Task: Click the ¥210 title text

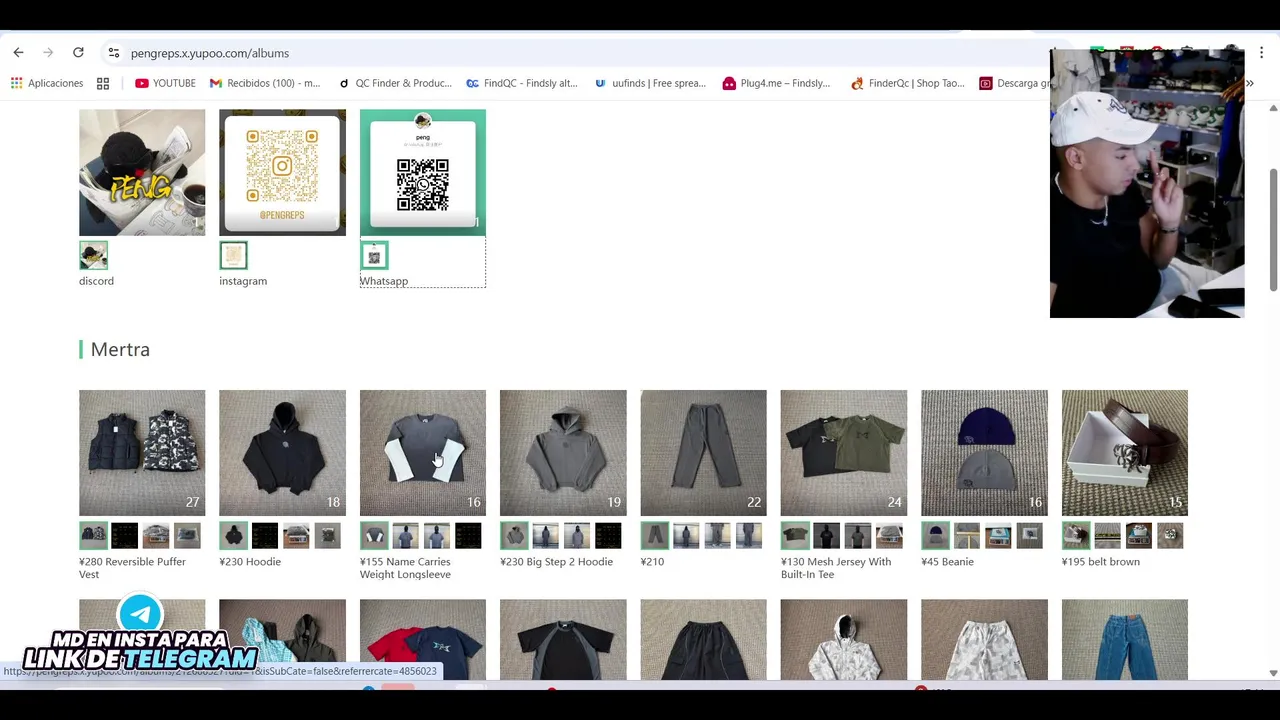Action: tap(652, 562)
